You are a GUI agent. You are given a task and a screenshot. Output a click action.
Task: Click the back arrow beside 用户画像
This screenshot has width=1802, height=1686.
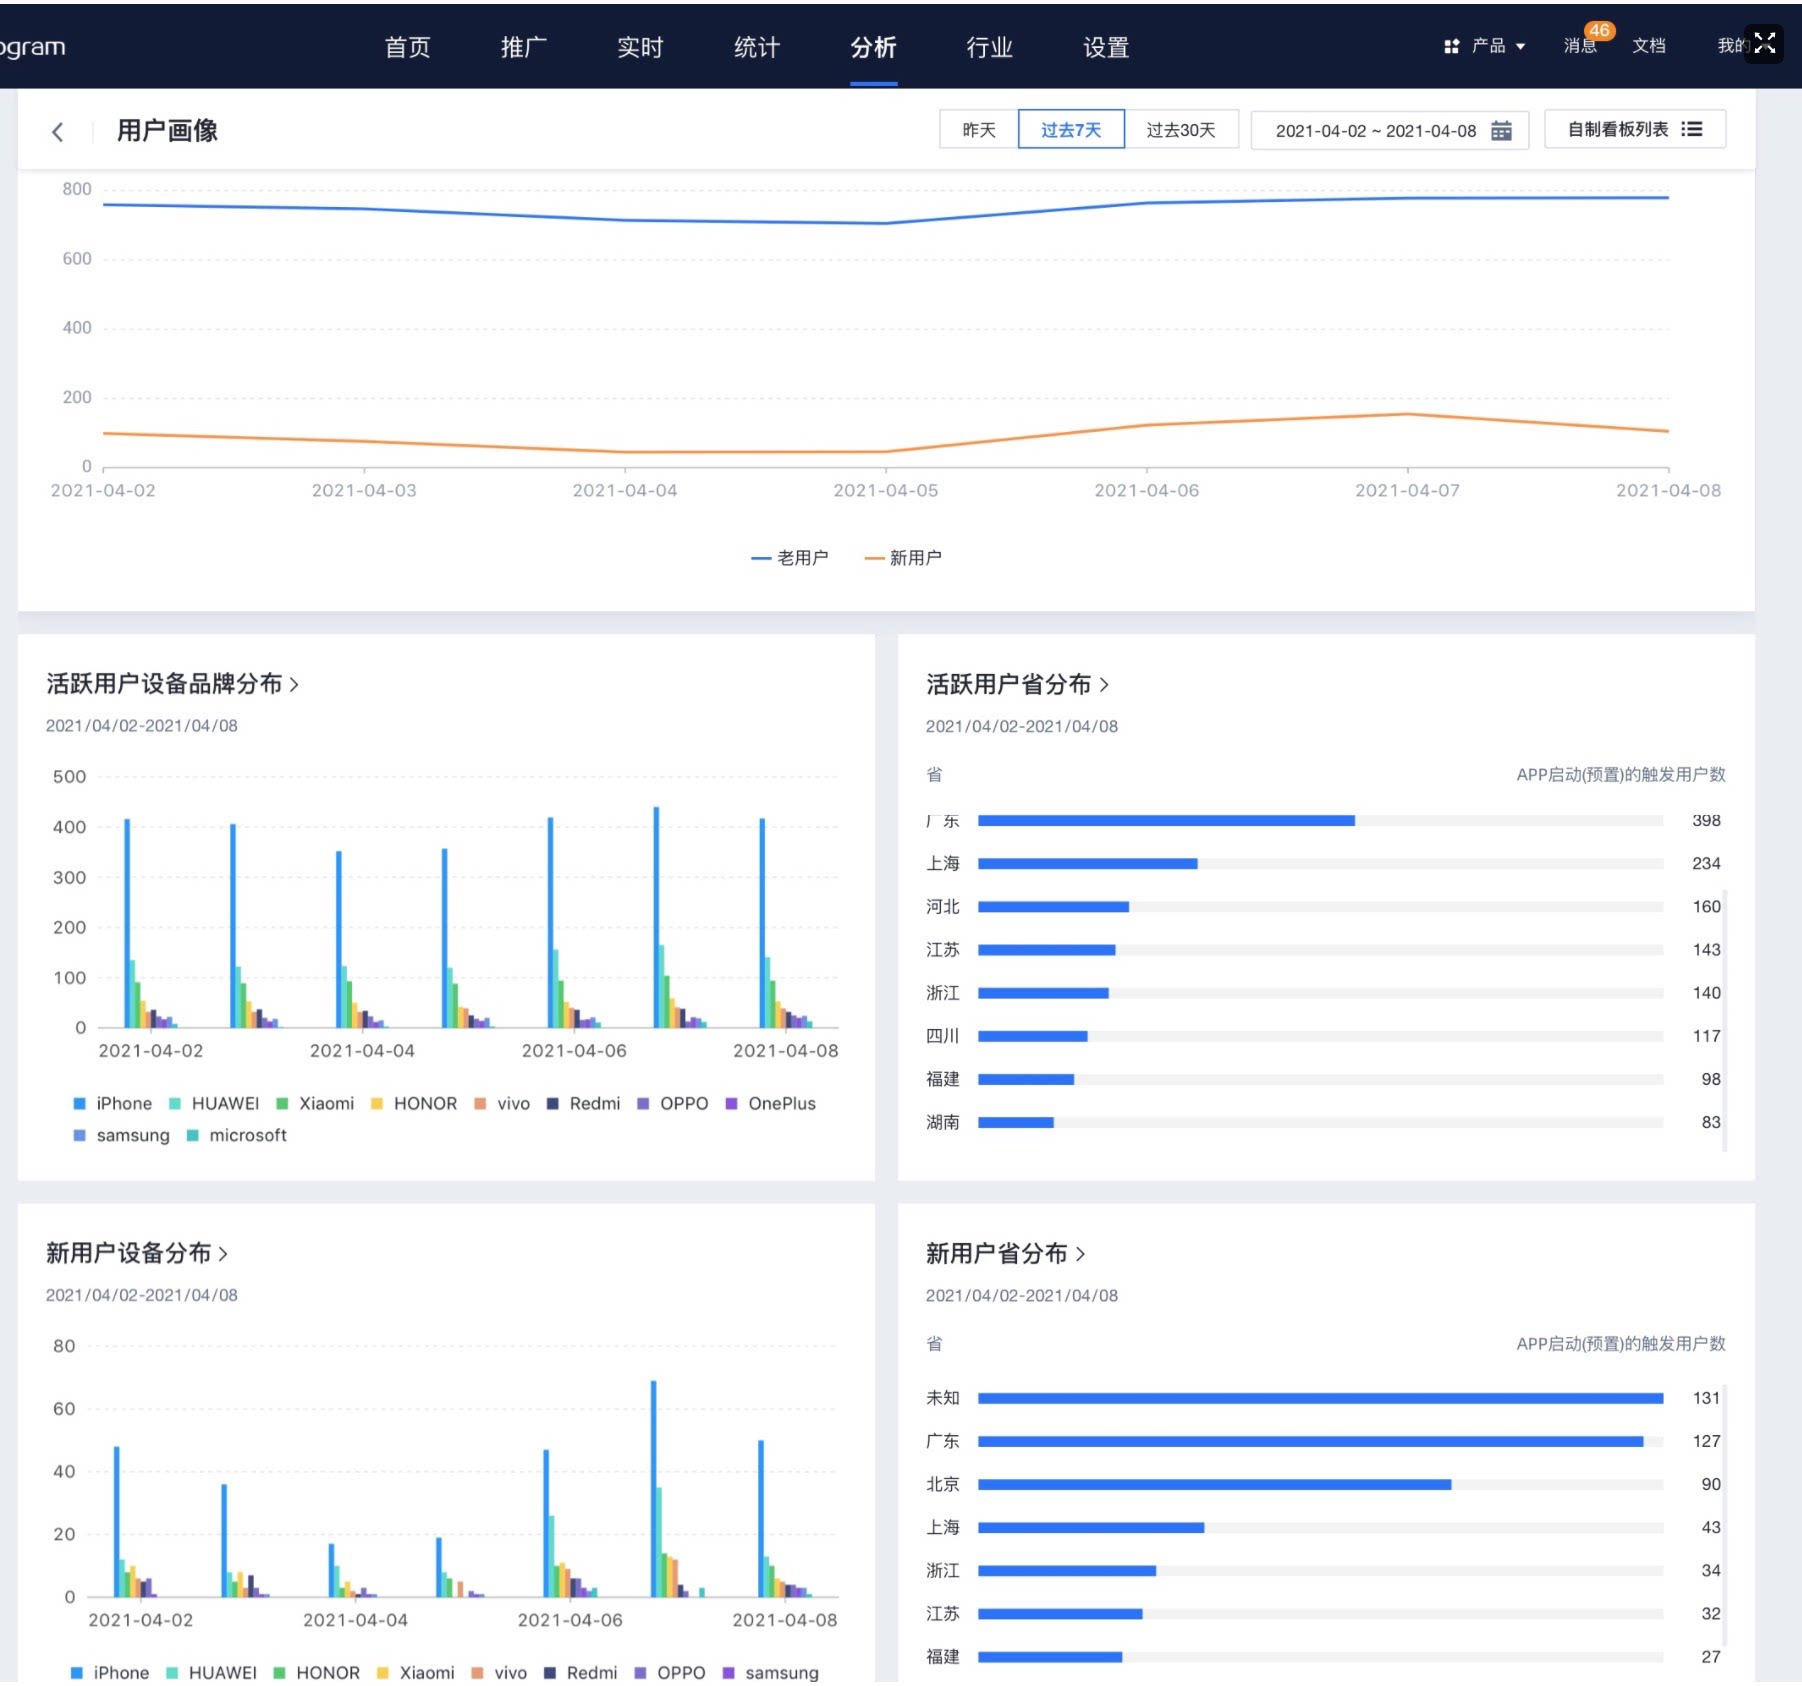58,131
